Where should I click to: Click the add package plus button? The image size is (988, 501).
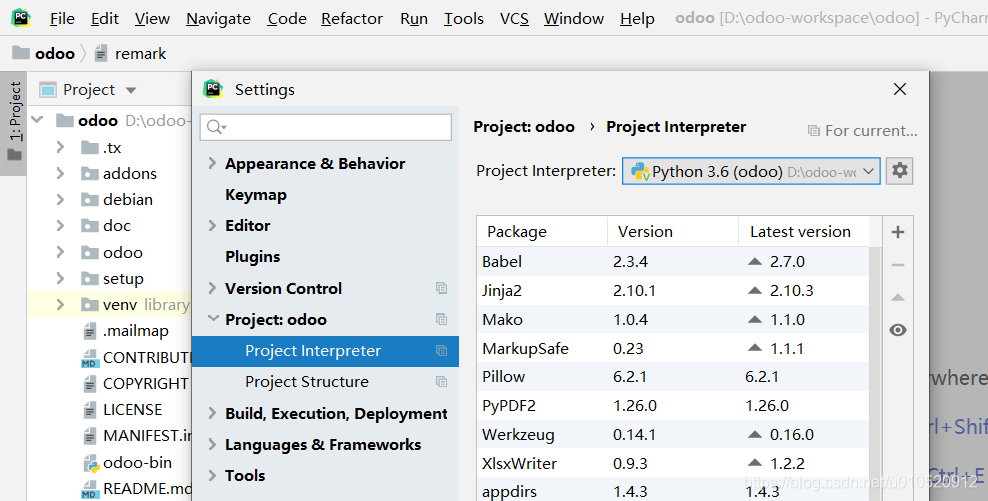click(898, 232)
